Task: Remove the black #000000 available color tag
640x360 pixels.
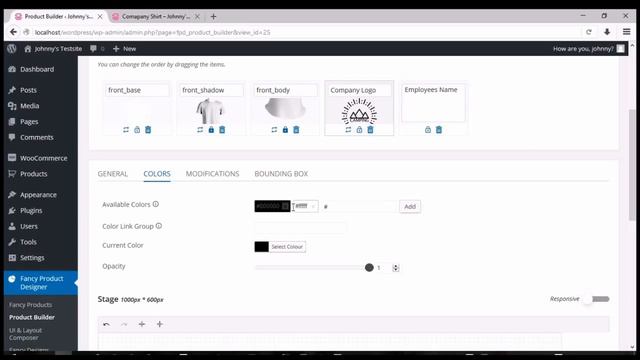Action: pyautogui.click(x=285, y=206)
